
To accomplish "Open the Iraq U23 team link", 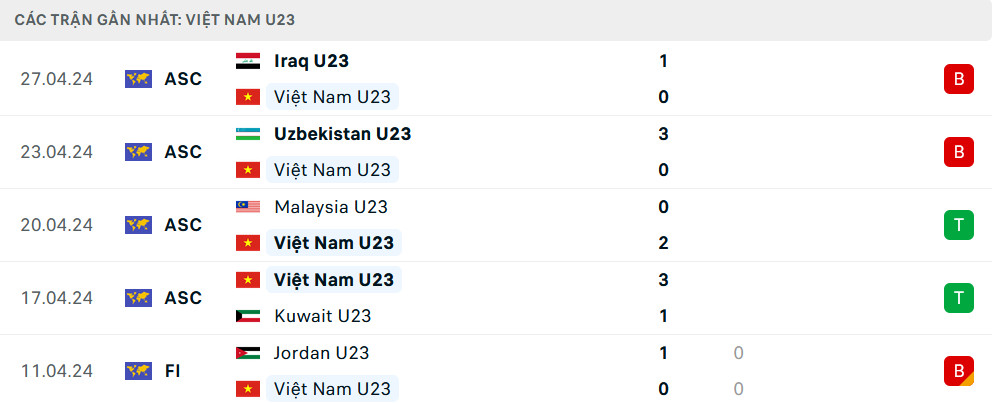I will click(311, 61).
